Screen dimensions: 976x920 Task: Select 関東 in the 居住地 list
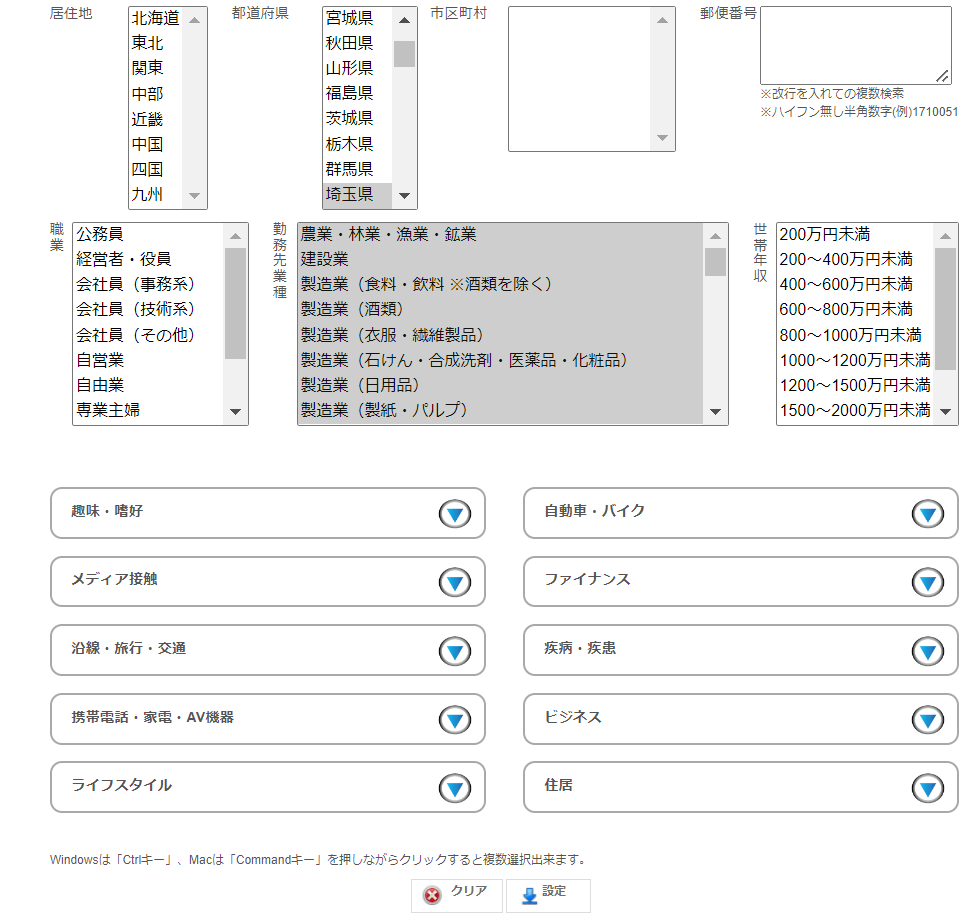click(148, 68)
